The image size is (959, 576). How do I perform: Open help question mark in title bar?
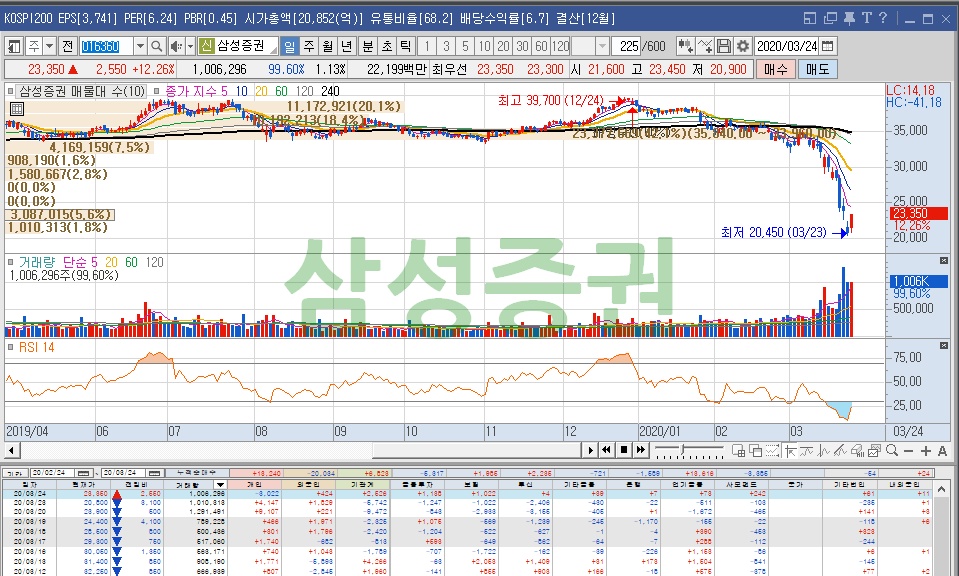tap(883, 18)
